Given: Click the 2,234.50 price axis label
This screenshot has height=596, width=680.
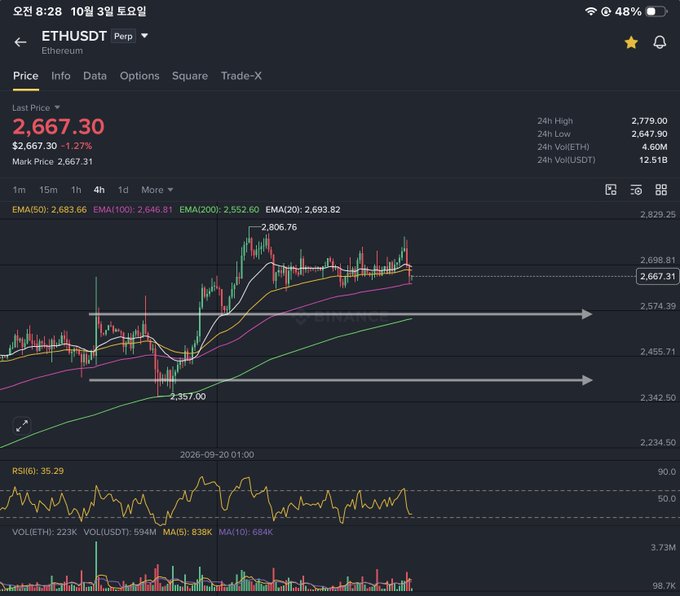Looking at the screenshot, I should [x=658, y=442].
